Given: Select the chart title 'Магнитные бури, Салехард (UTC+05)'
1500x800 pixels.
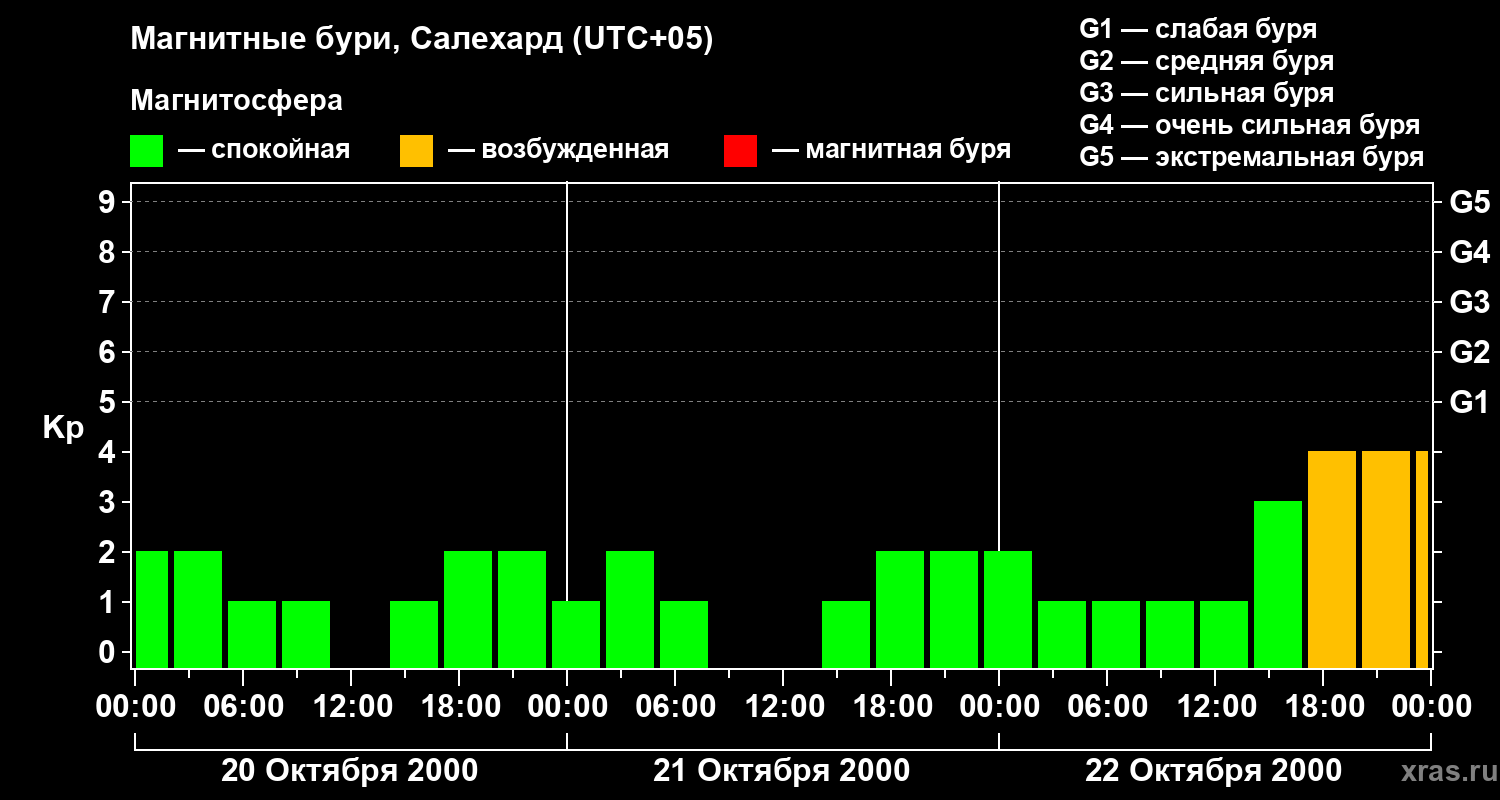Looking at the screenshot, I should pos(422,40).
